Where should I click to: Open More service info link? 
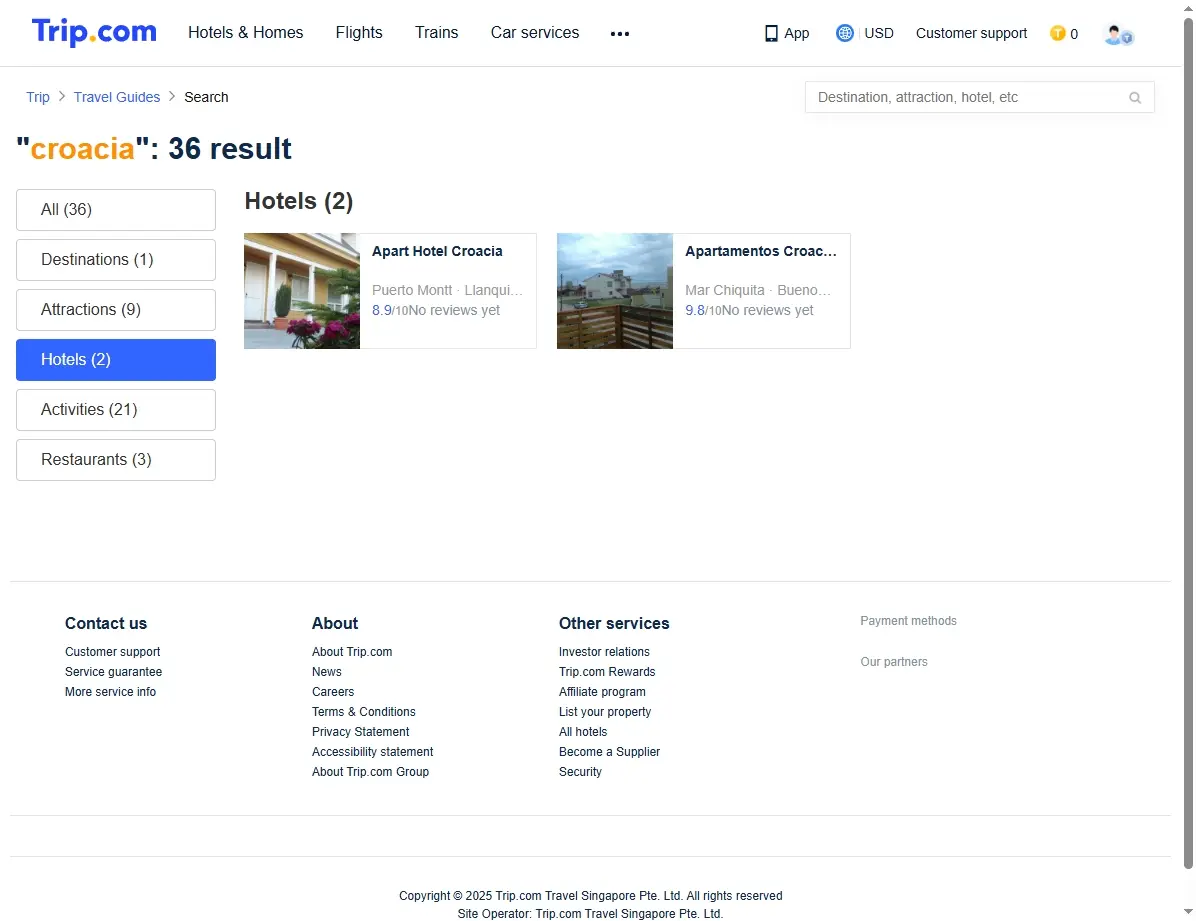click(110, 691)
